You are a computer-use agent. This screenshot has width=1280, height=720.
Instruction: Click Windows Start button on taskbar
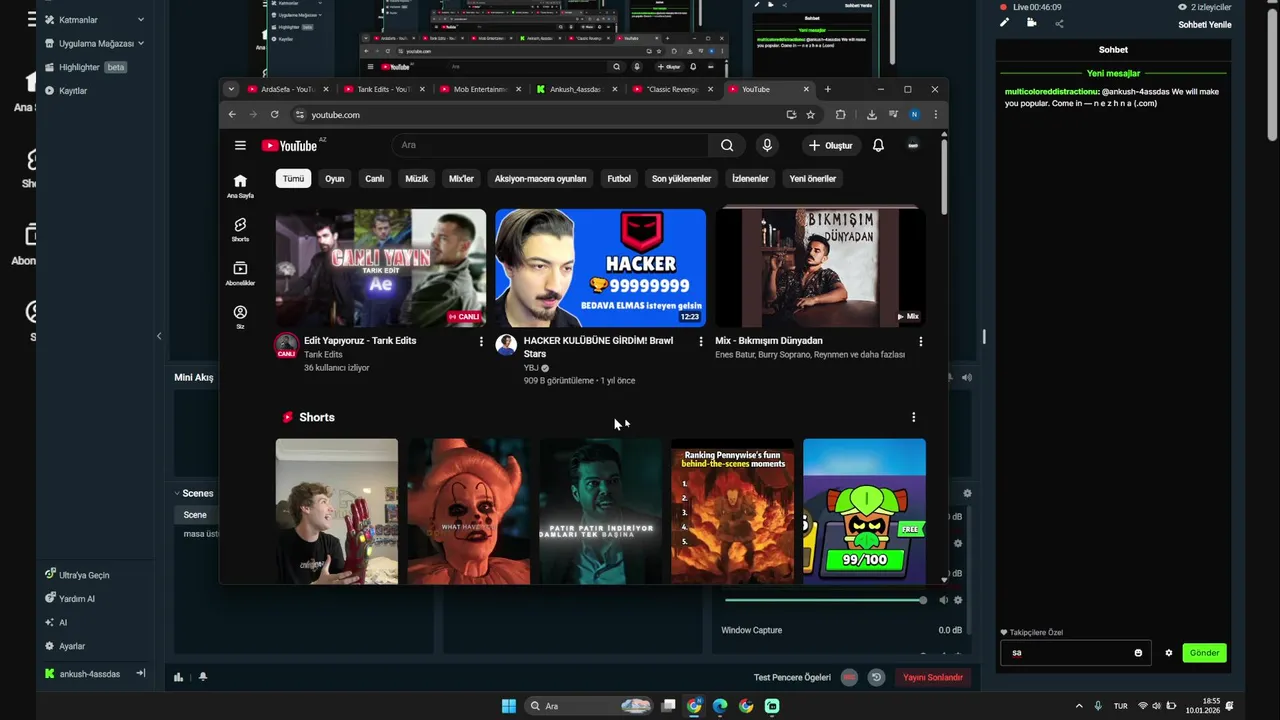tap(508, 706)
